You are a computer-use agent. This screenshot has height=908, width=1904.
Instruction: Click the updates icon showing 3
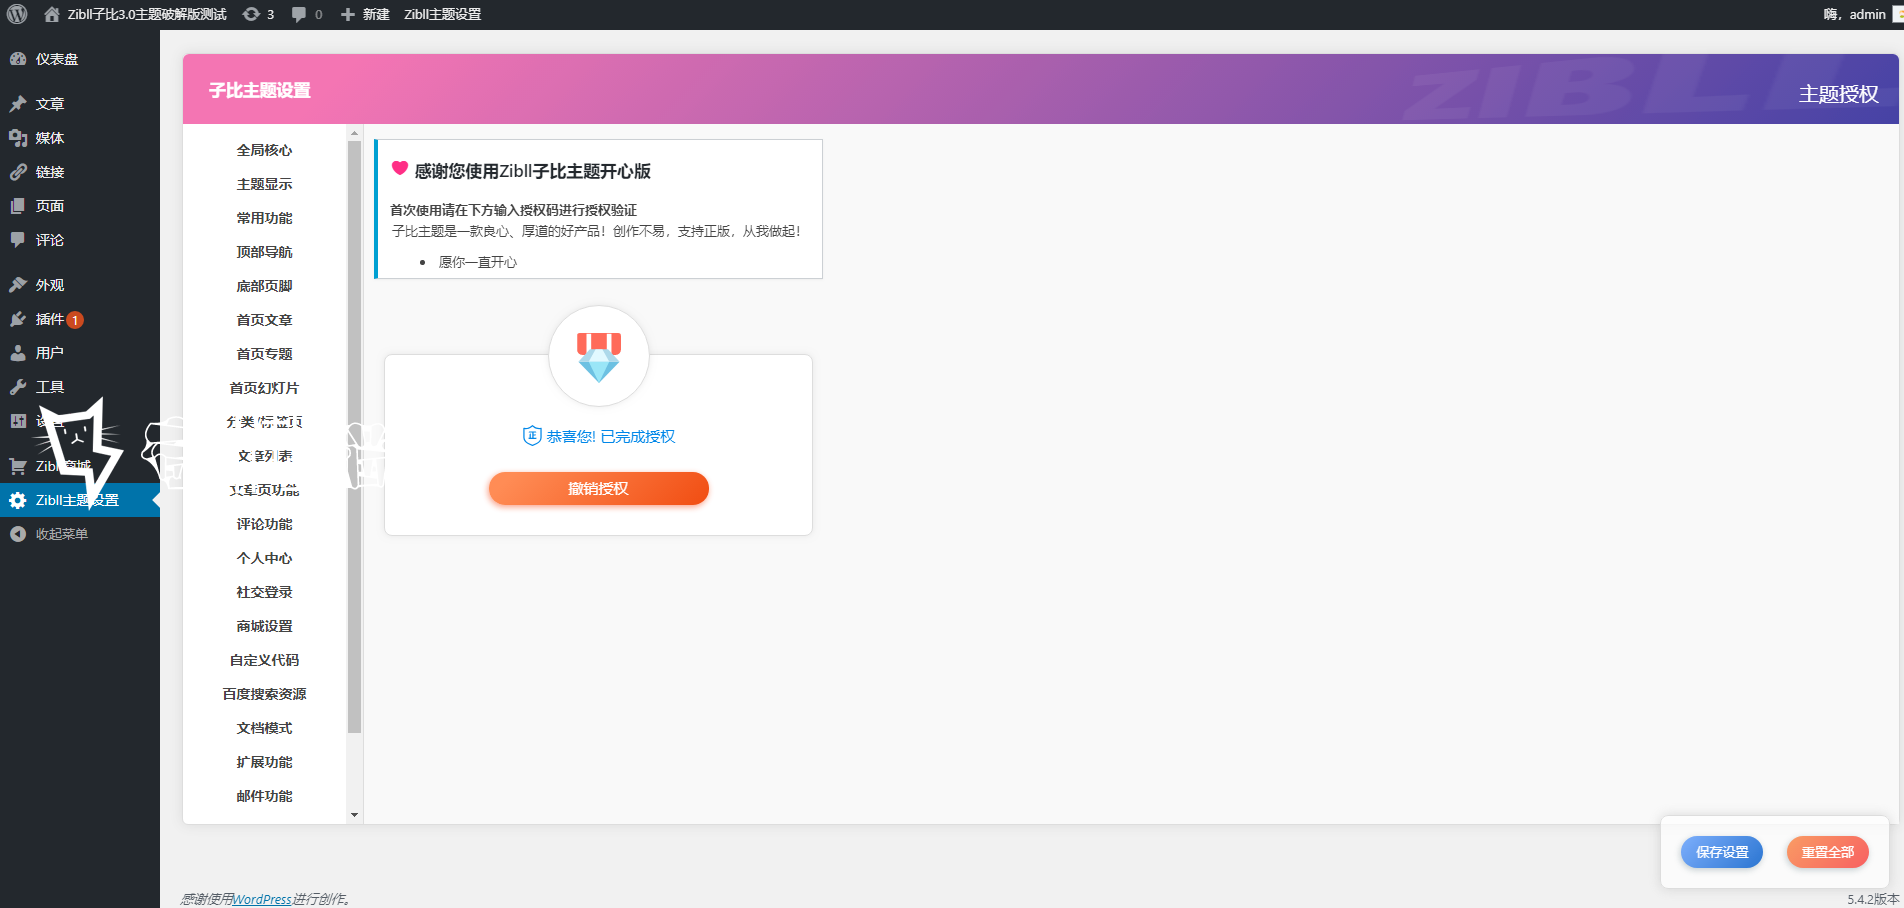(x=251, y=14)
